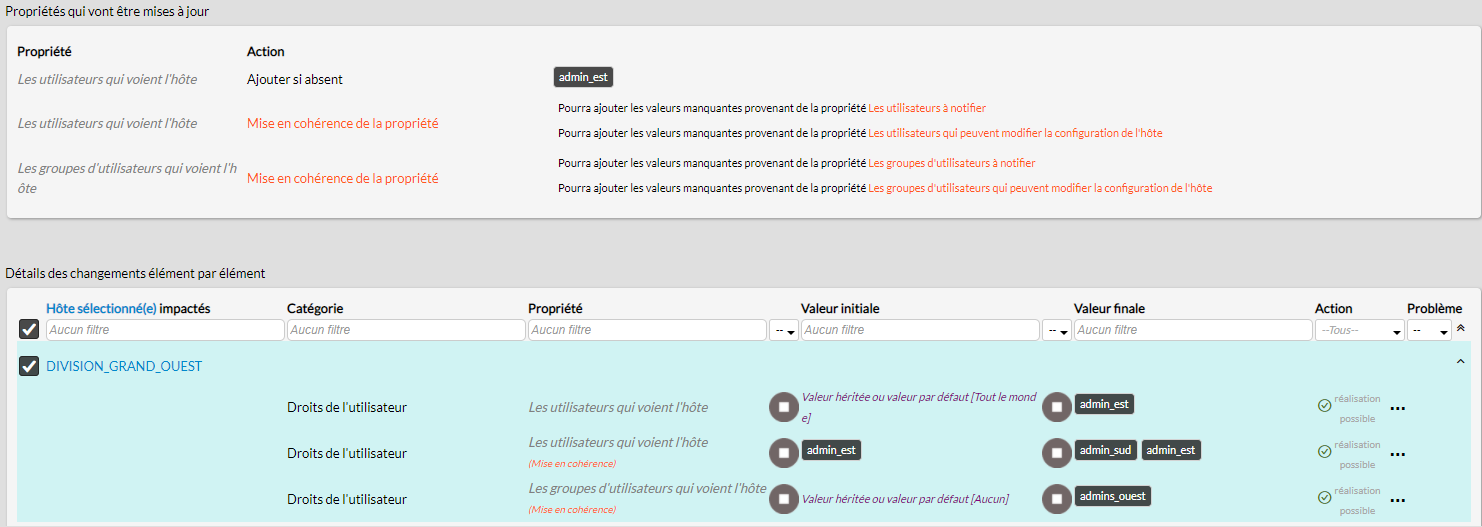Click round toggle beside 'Tout le monde' inherited value
This screenshot has width=1482, height=527.
[x=783, y=407]
